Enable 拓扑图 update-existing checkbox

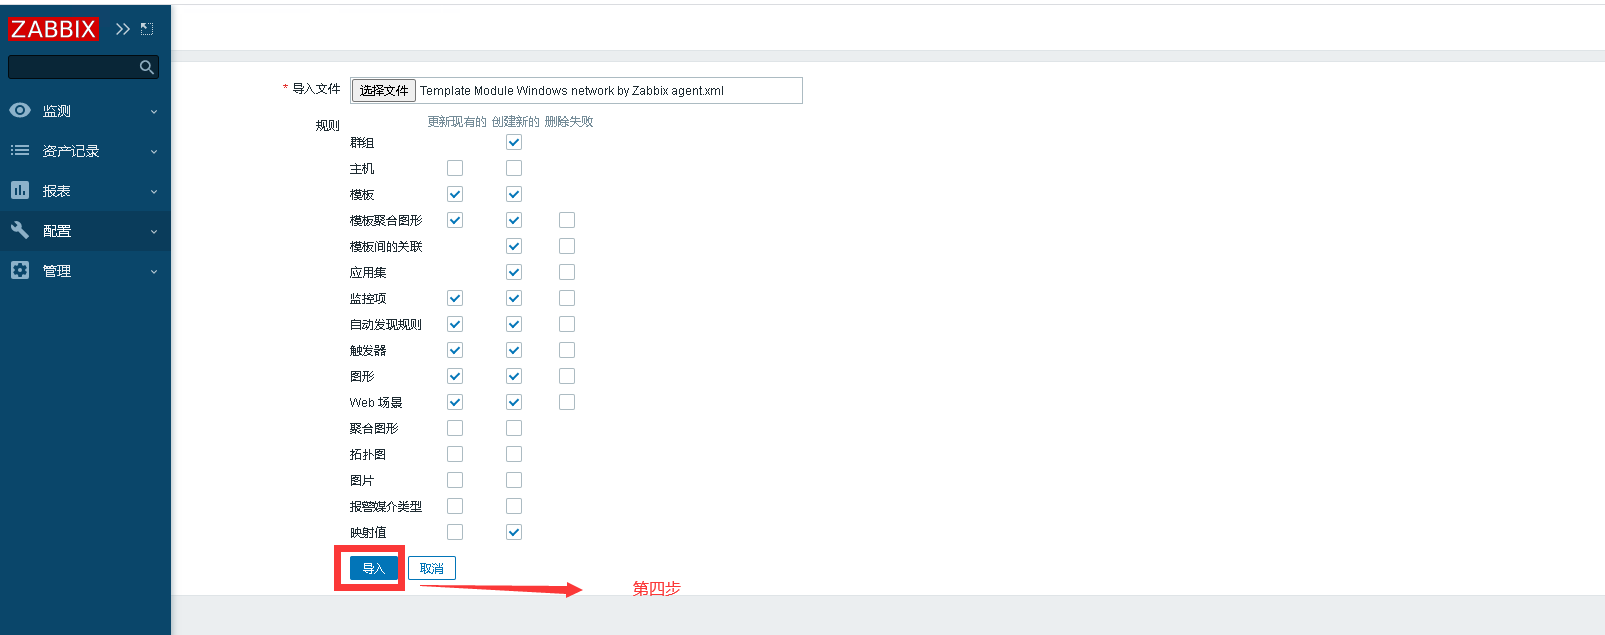click(x=455, y=454)
